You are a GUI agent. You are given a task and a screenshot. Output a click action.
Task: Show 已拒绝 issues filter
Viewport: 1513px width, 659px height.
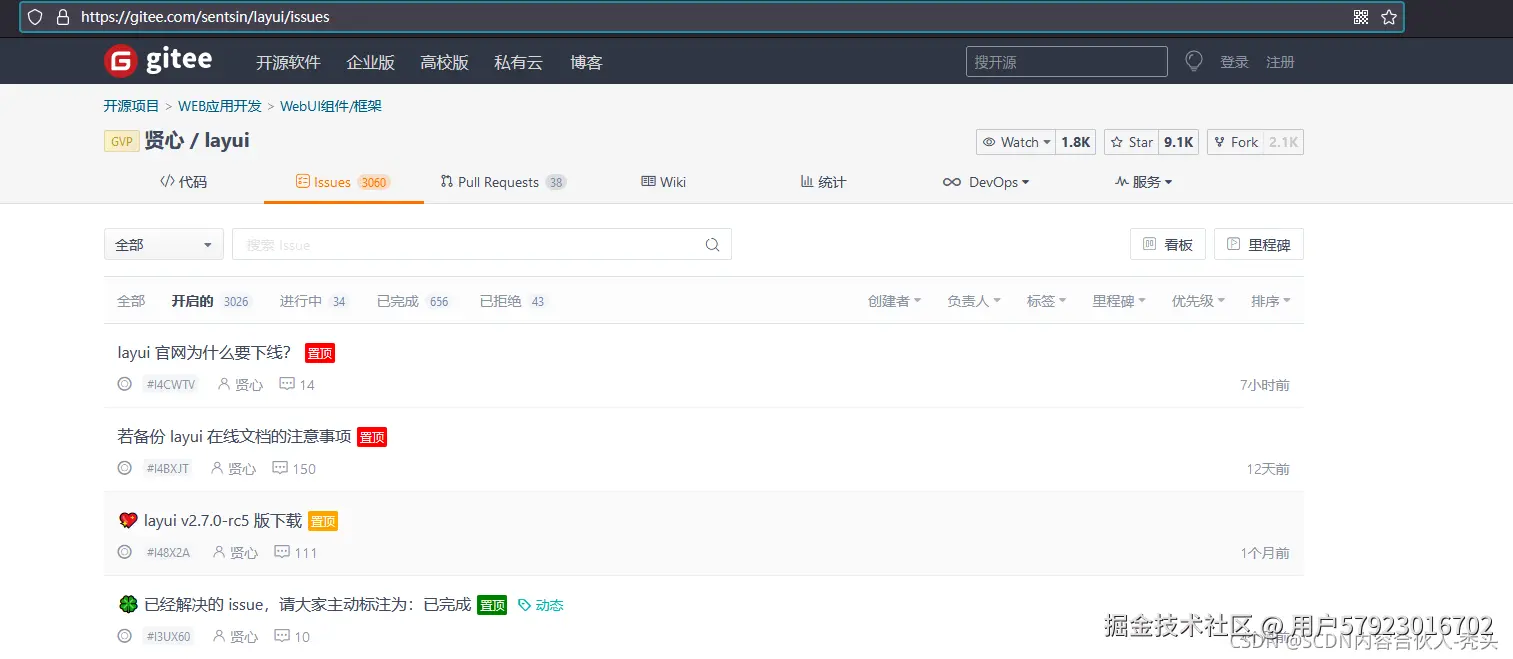[x=513, y=301]
